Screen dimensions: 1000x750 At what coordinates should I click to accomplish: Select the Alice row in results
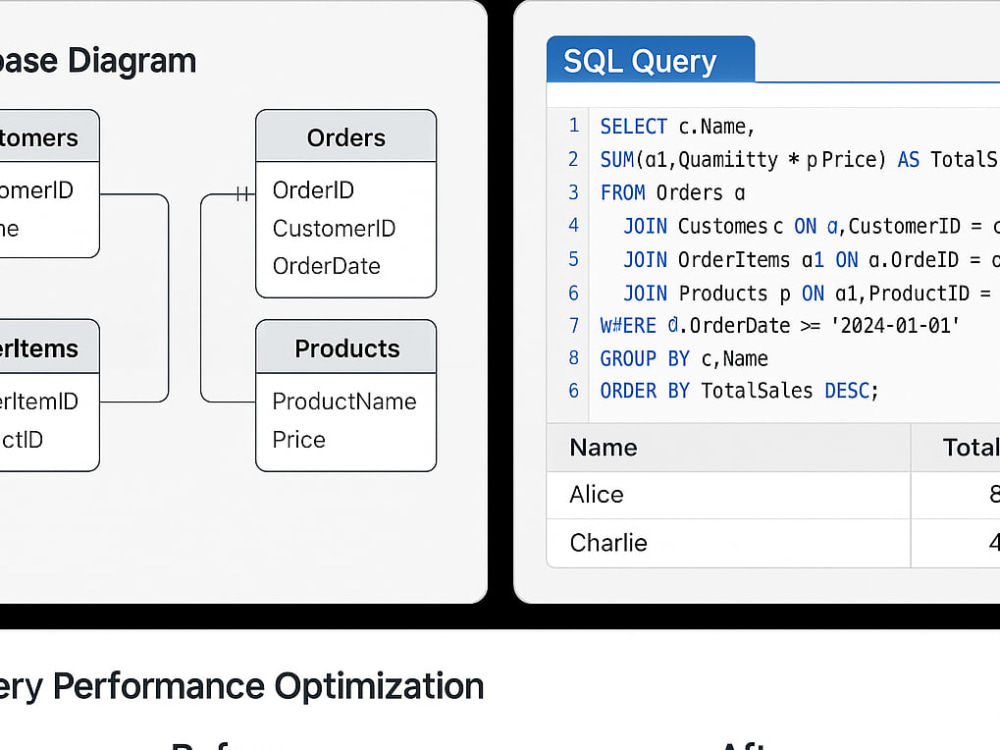pos(773,495)
